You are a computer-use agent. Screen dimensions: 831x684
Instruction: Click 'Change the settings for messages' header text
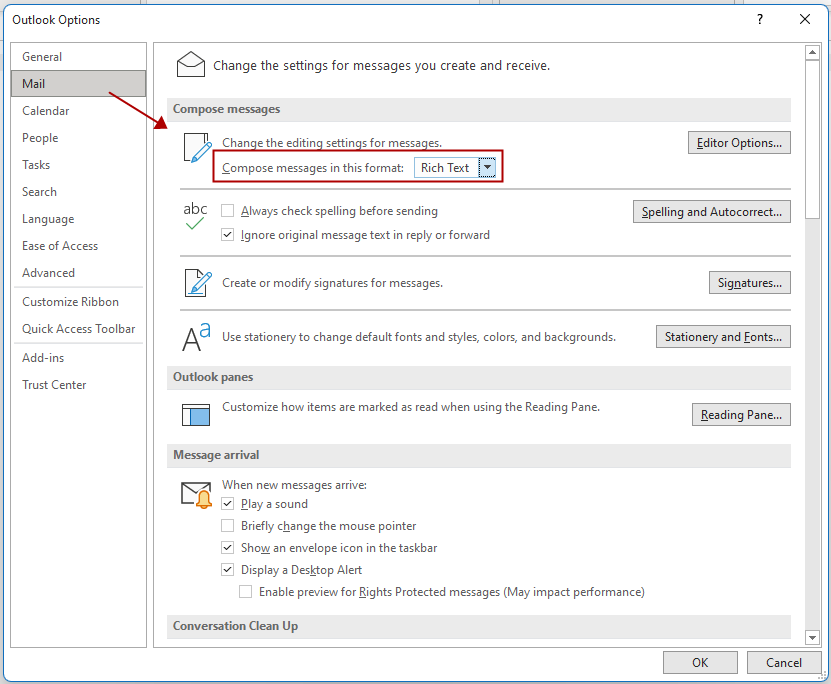click(x=382, y=66)
